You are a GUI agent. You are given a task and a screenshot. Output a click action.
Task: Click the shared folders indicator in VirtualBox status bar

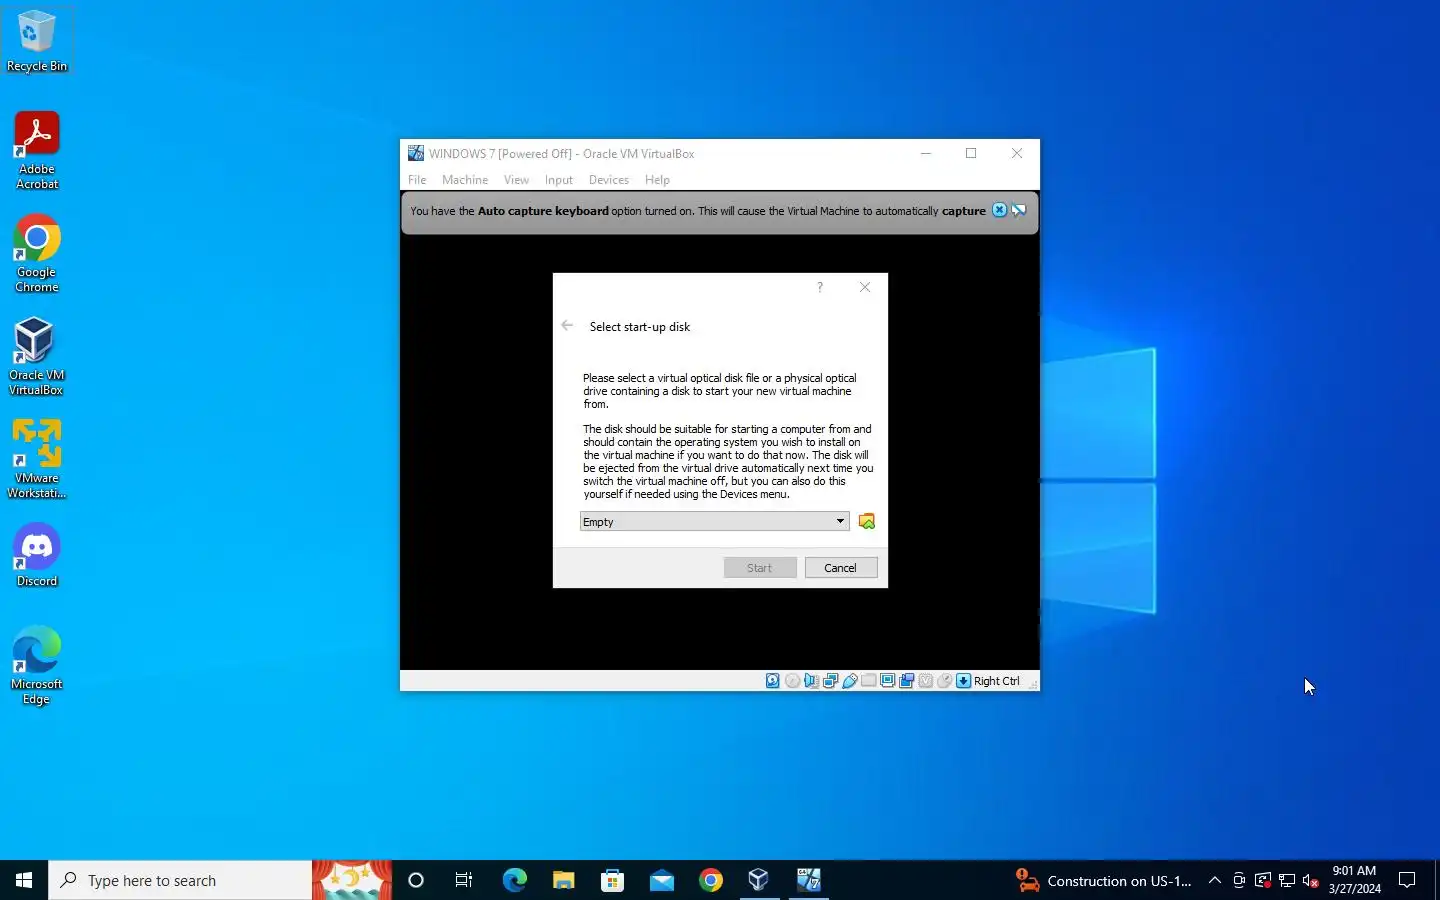coord(868,681)
